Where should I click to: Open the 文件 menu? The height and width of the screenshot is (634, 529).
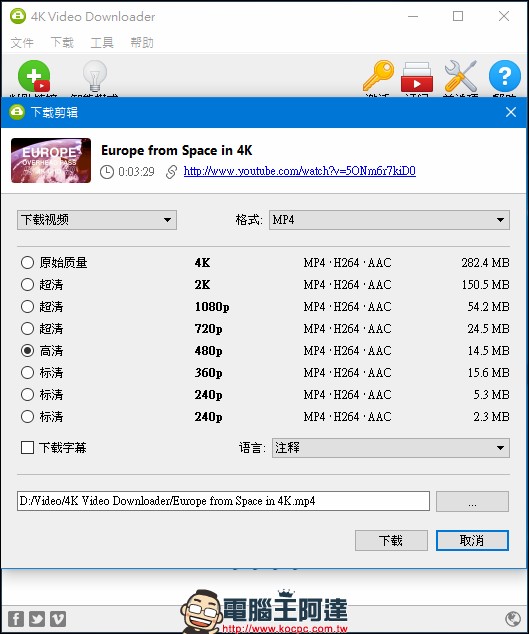22,42
